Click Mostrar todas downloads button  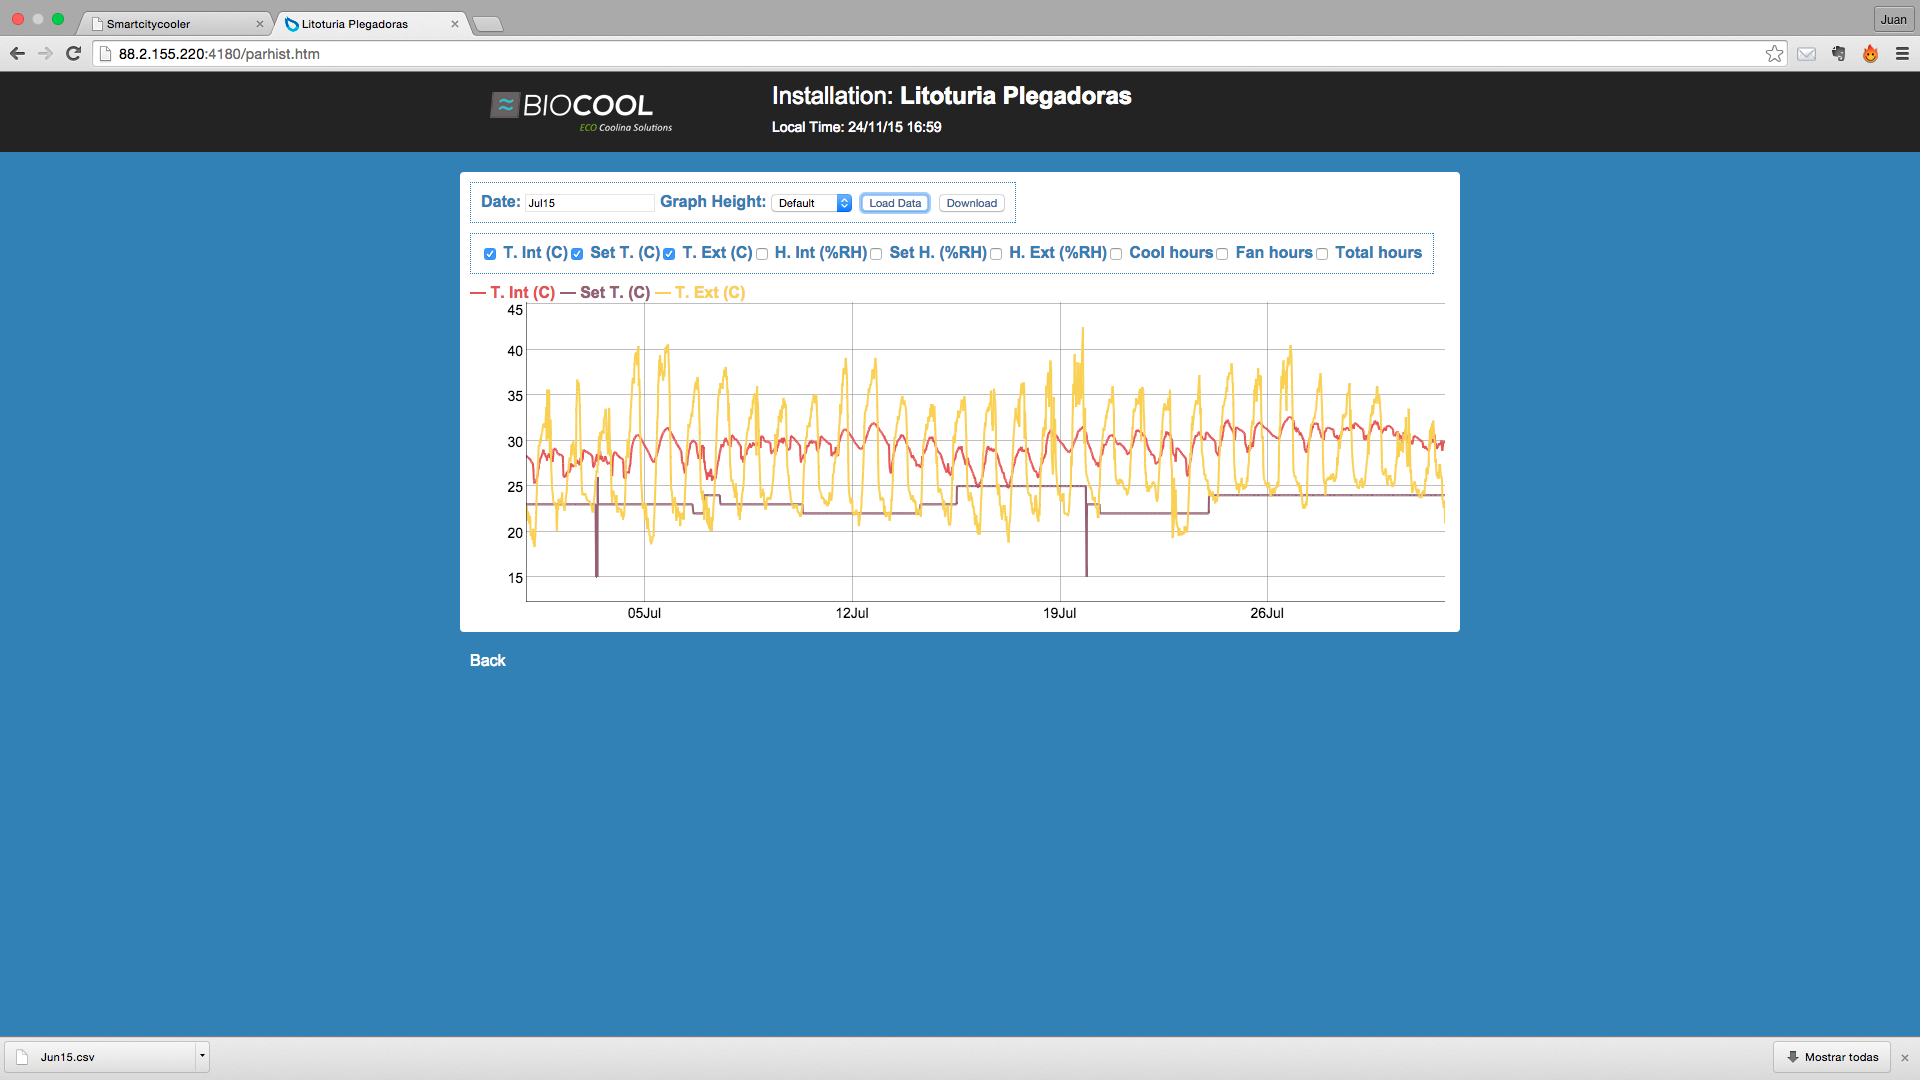pyautogui.click(x=1832, y=1057)
